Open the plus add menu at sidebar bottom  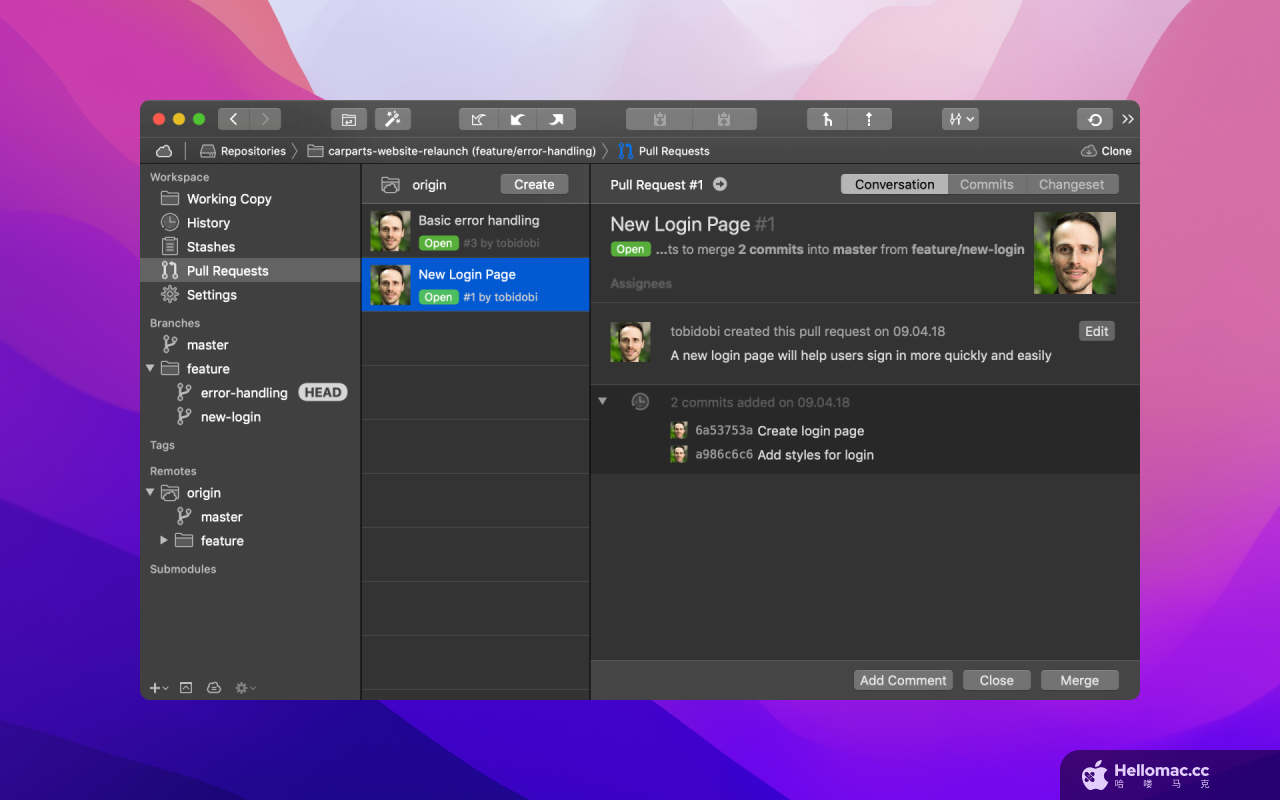pos(159,688)
